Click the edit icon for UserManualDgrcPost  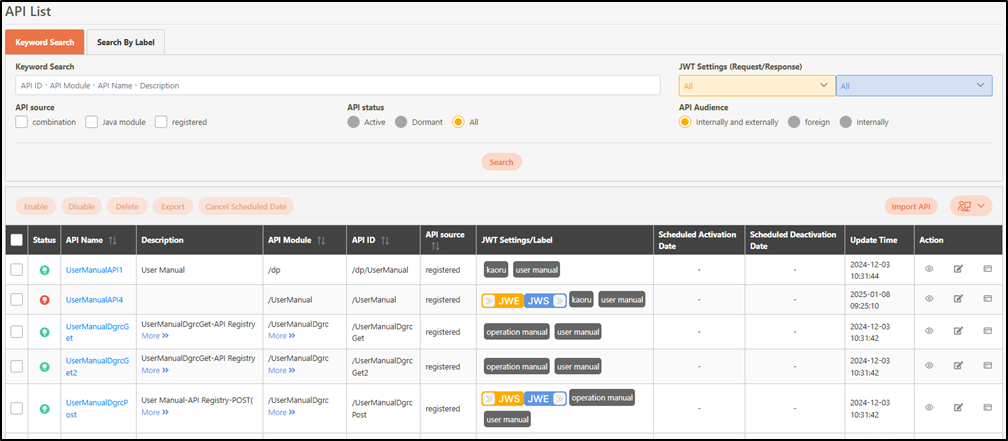tap(958, 407)
